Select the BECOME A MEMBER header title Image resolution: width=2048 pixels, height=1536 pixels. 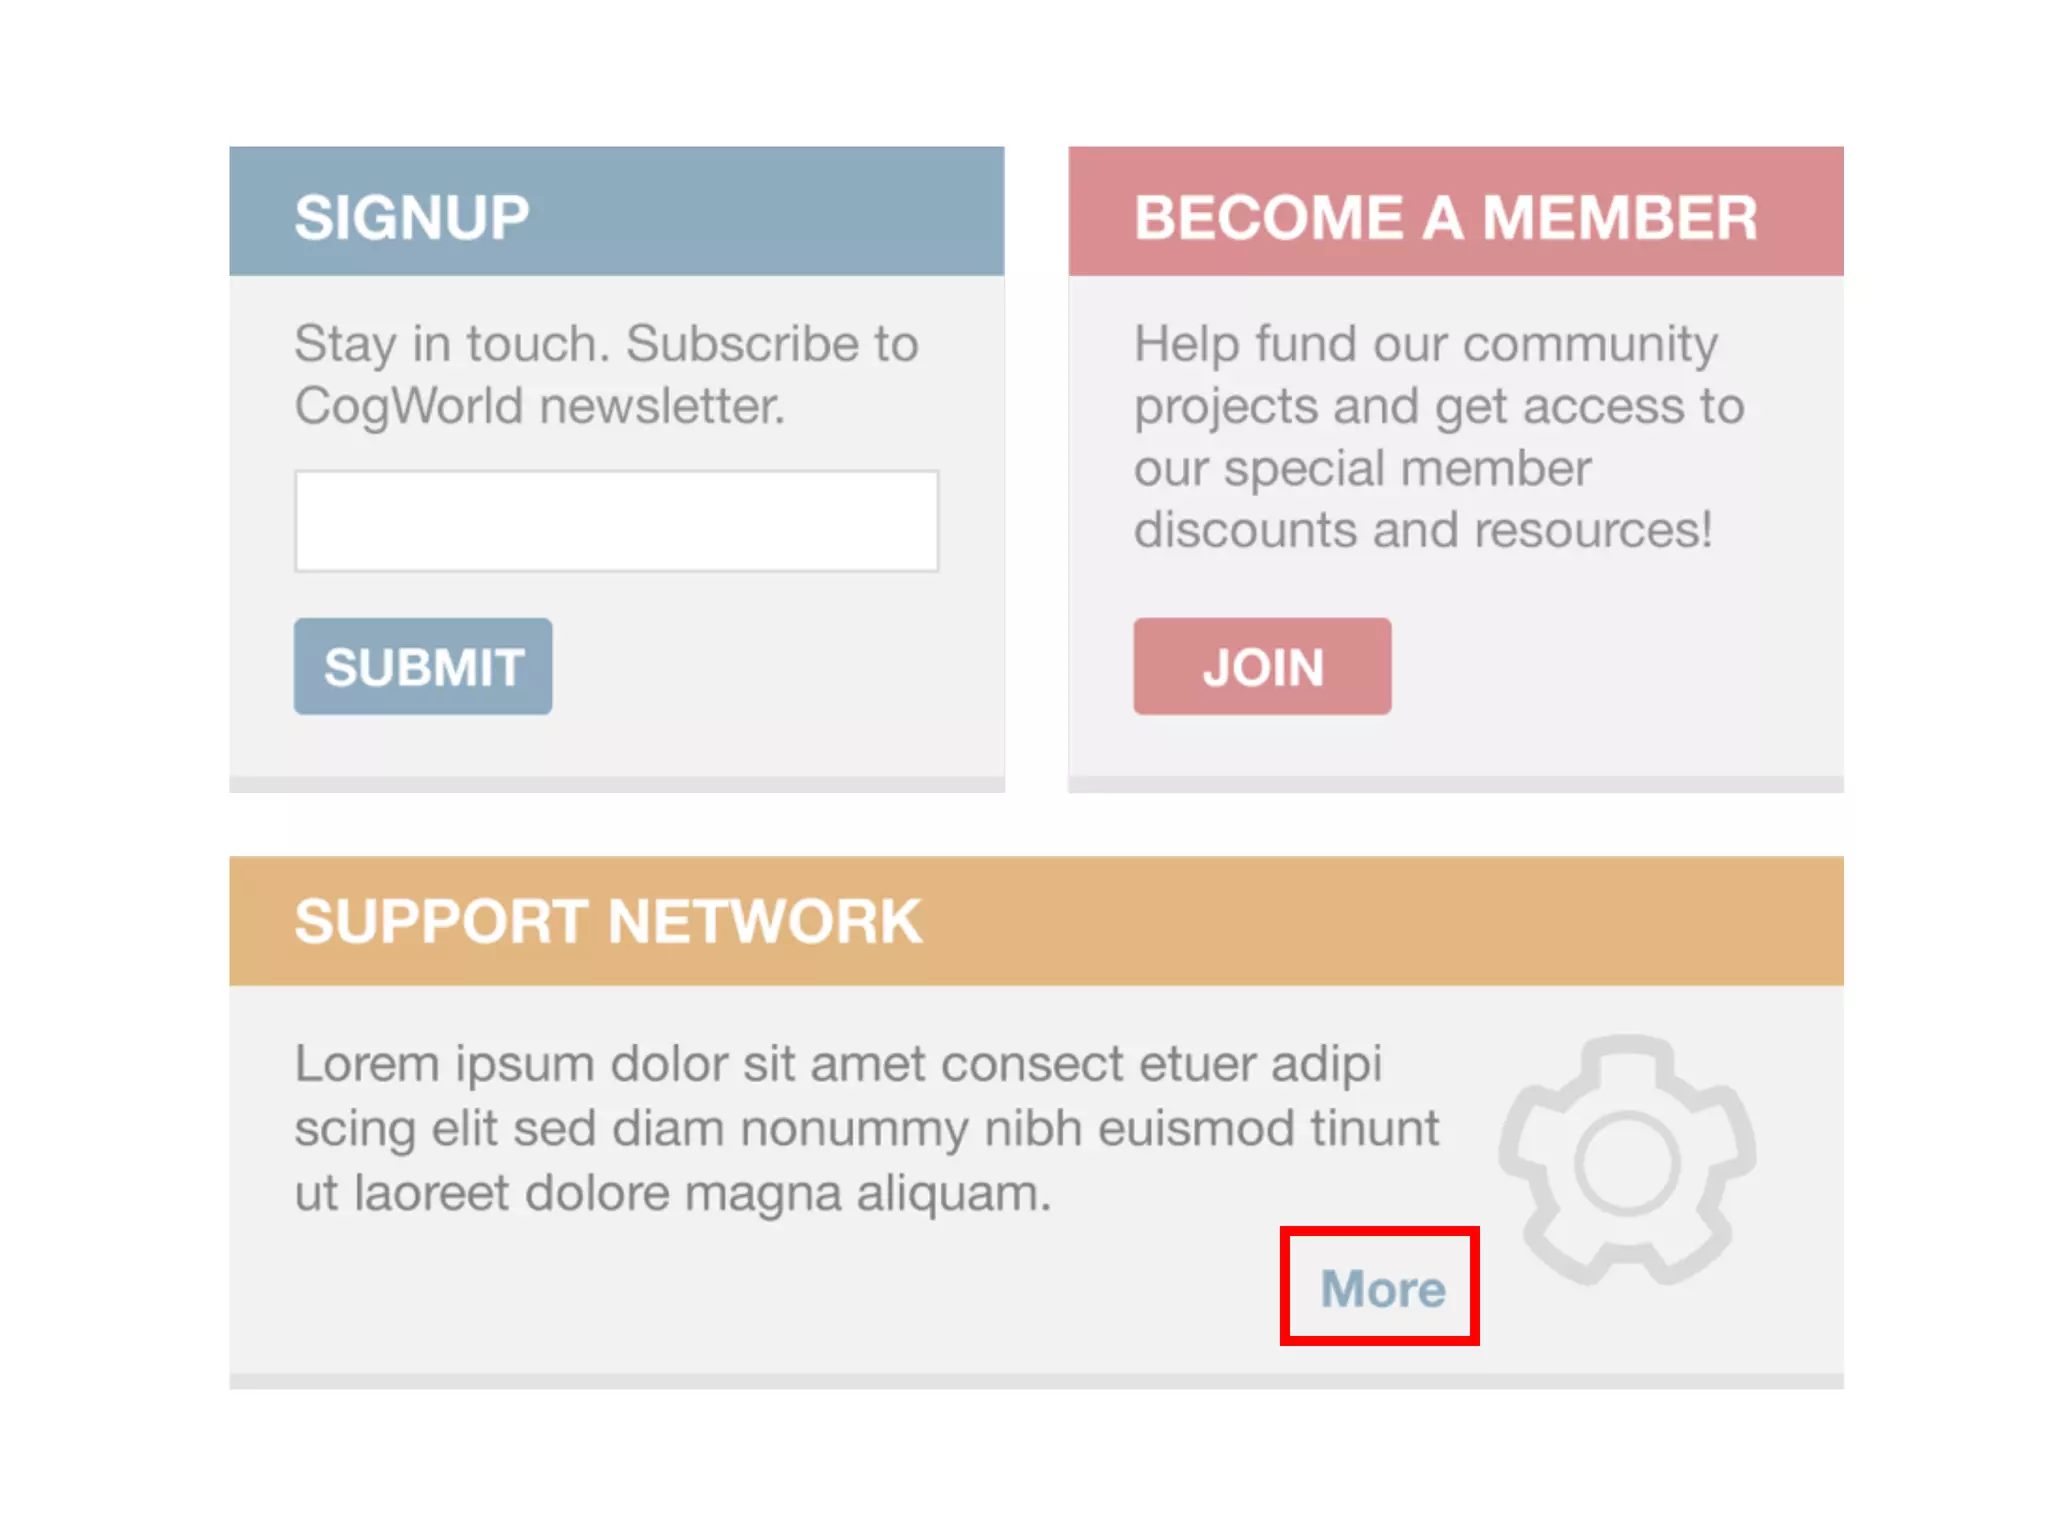coord(1445,217)
